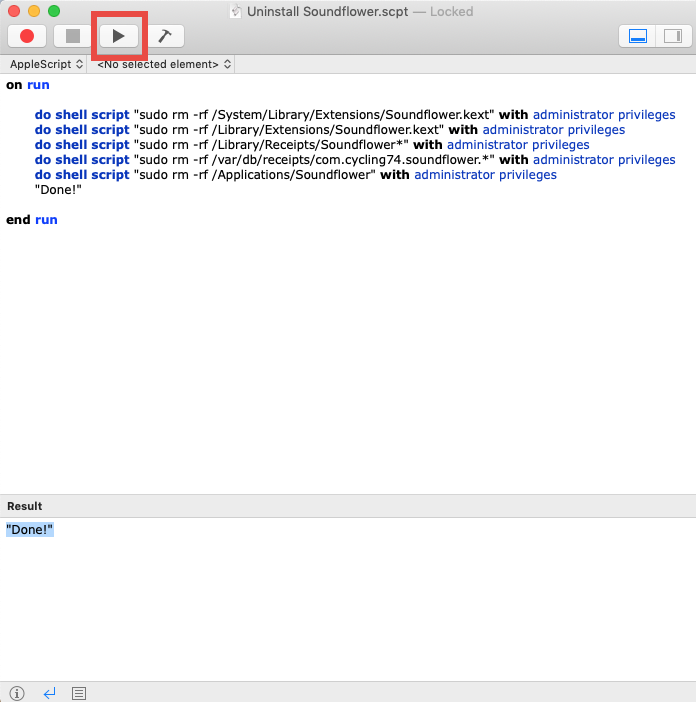Click the /Applications/Soundflower script line
Screen dimensions: 696x702
295,175
